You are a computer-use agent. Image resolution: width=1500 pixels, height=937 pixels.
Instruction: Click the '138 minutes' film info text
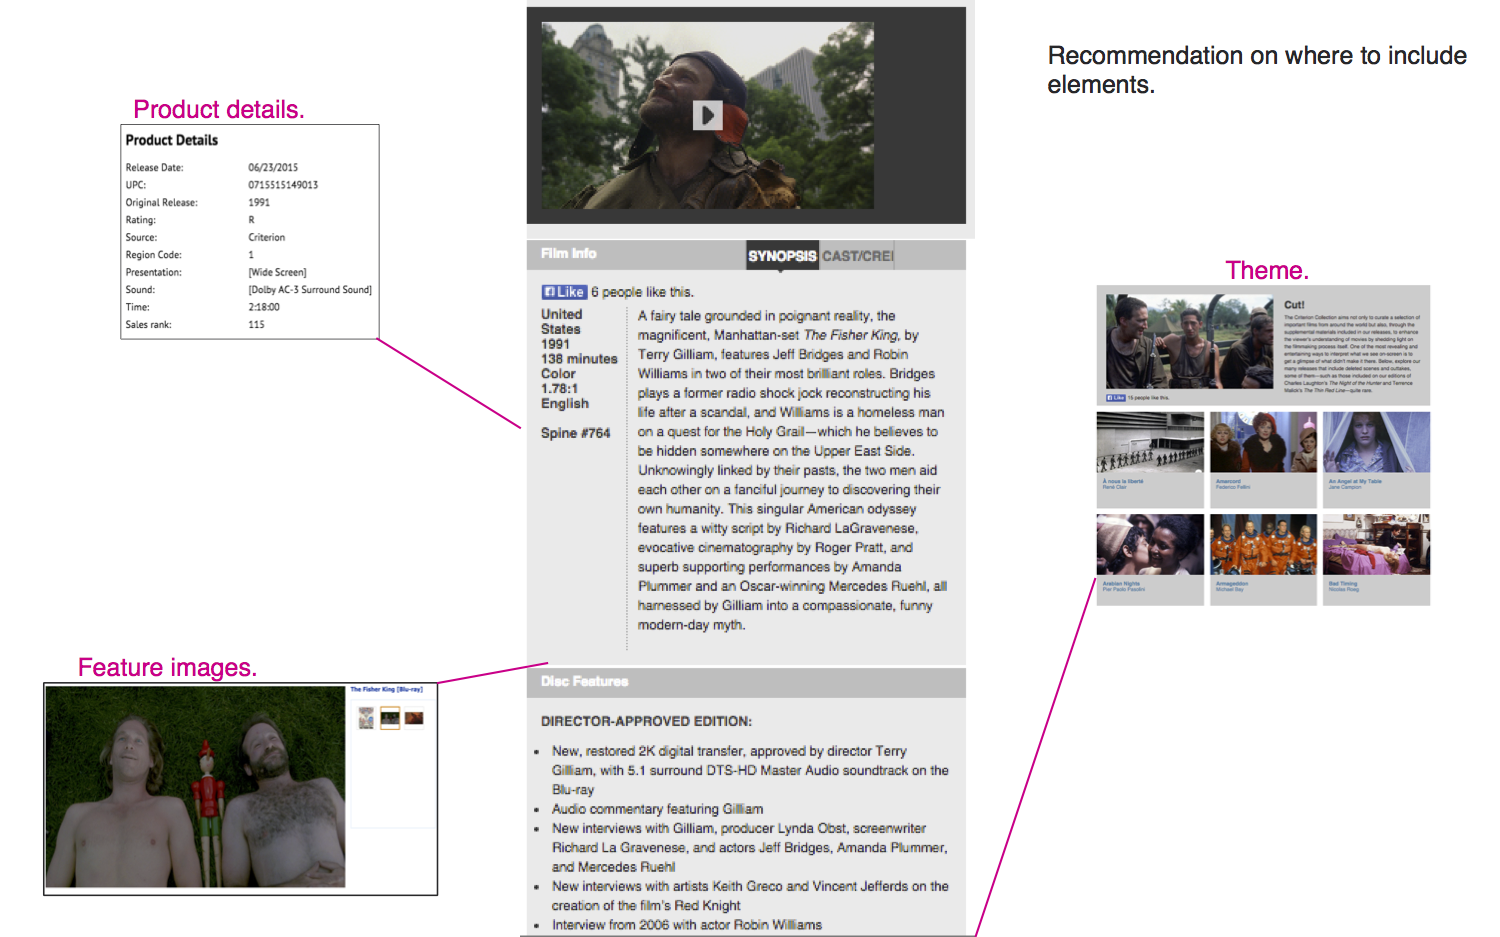[x=579, y=359]
